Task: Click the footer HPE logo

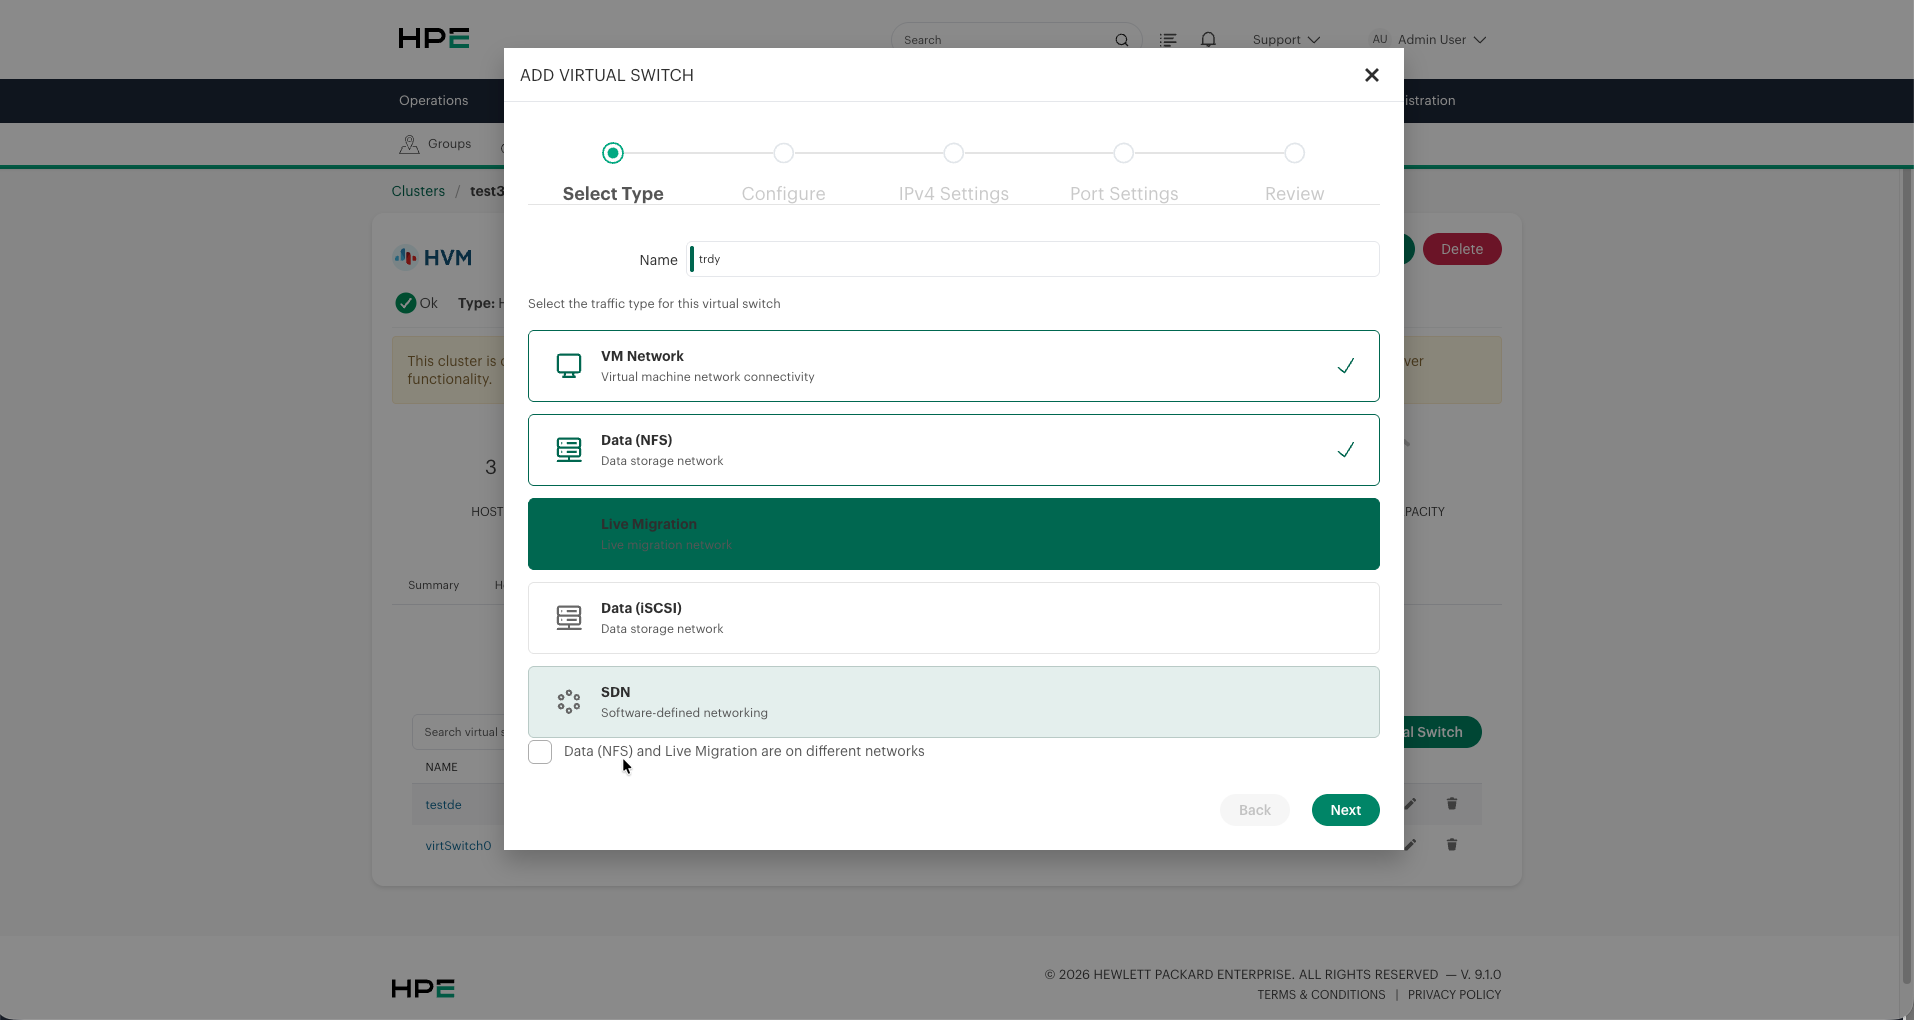Action: pyautogui.click(x=423, y=988)
